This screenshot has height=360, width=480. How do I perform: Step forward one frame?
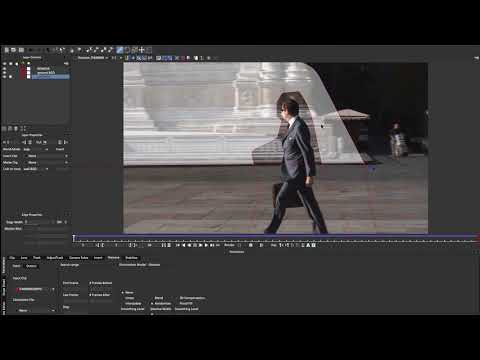tap(206, 245)
